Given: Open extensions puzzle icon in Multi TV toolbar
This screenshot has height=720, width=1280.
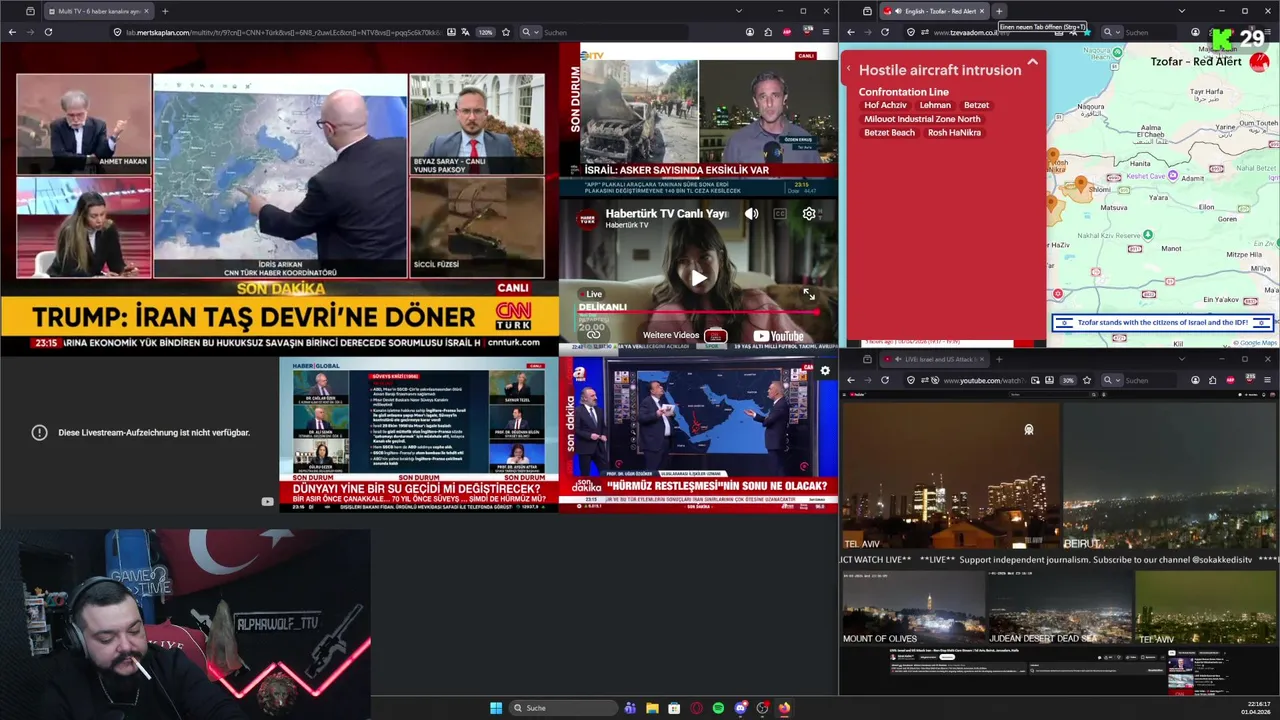Looking at the screenshot, I should [768, 32].
